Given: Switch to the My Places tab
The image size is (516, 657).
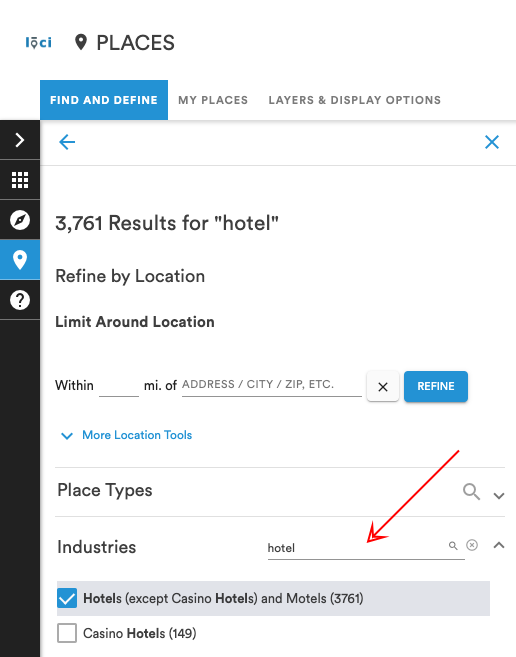Looking at the screenshot, I should coord(213,100).
